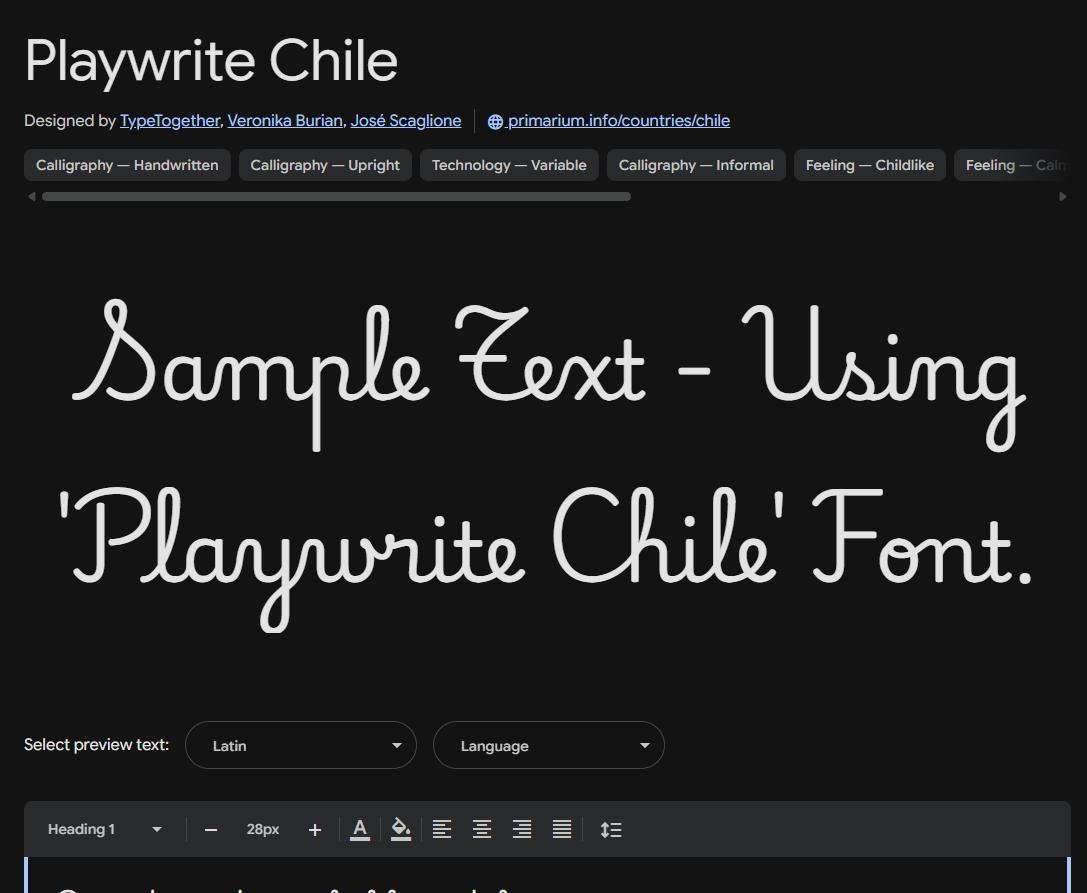Increase font size with plus icon
This screenshot has height=893, width=1087.
pos(315,830)
